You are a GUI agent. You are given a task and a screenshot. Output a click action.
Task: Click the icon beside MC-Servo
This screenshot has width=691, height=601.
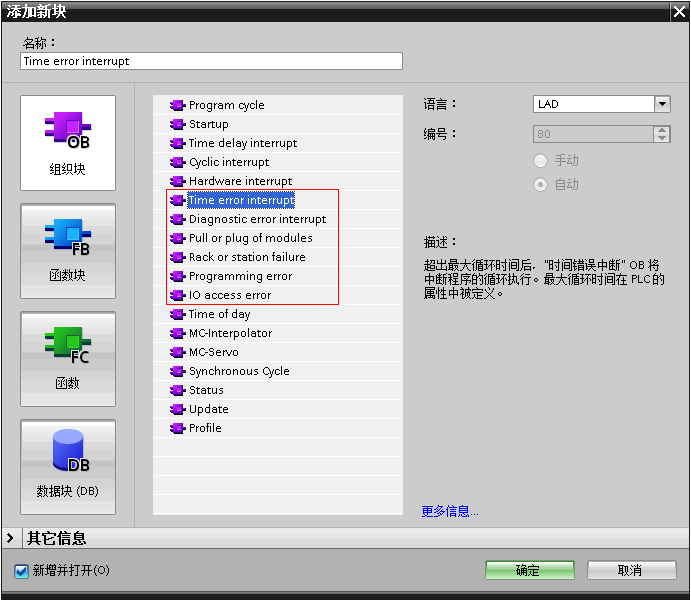[x=178, y=352]
